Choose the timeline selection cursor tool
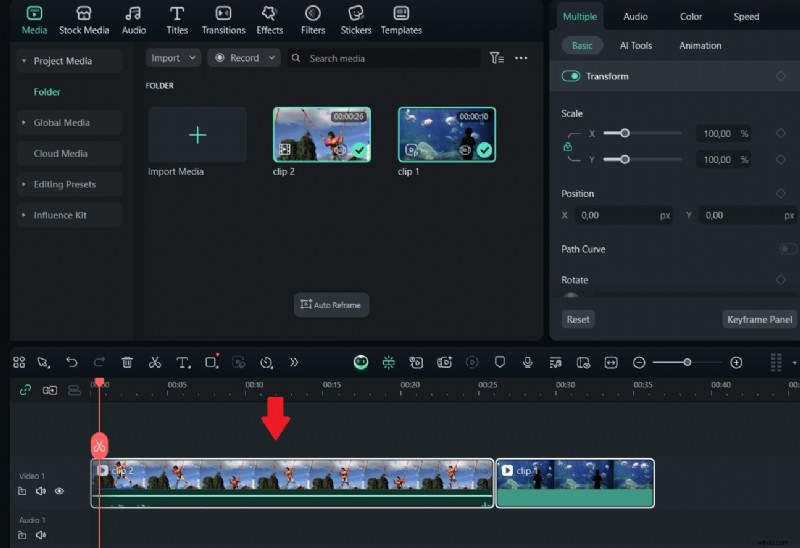 [x=43, y=362]
